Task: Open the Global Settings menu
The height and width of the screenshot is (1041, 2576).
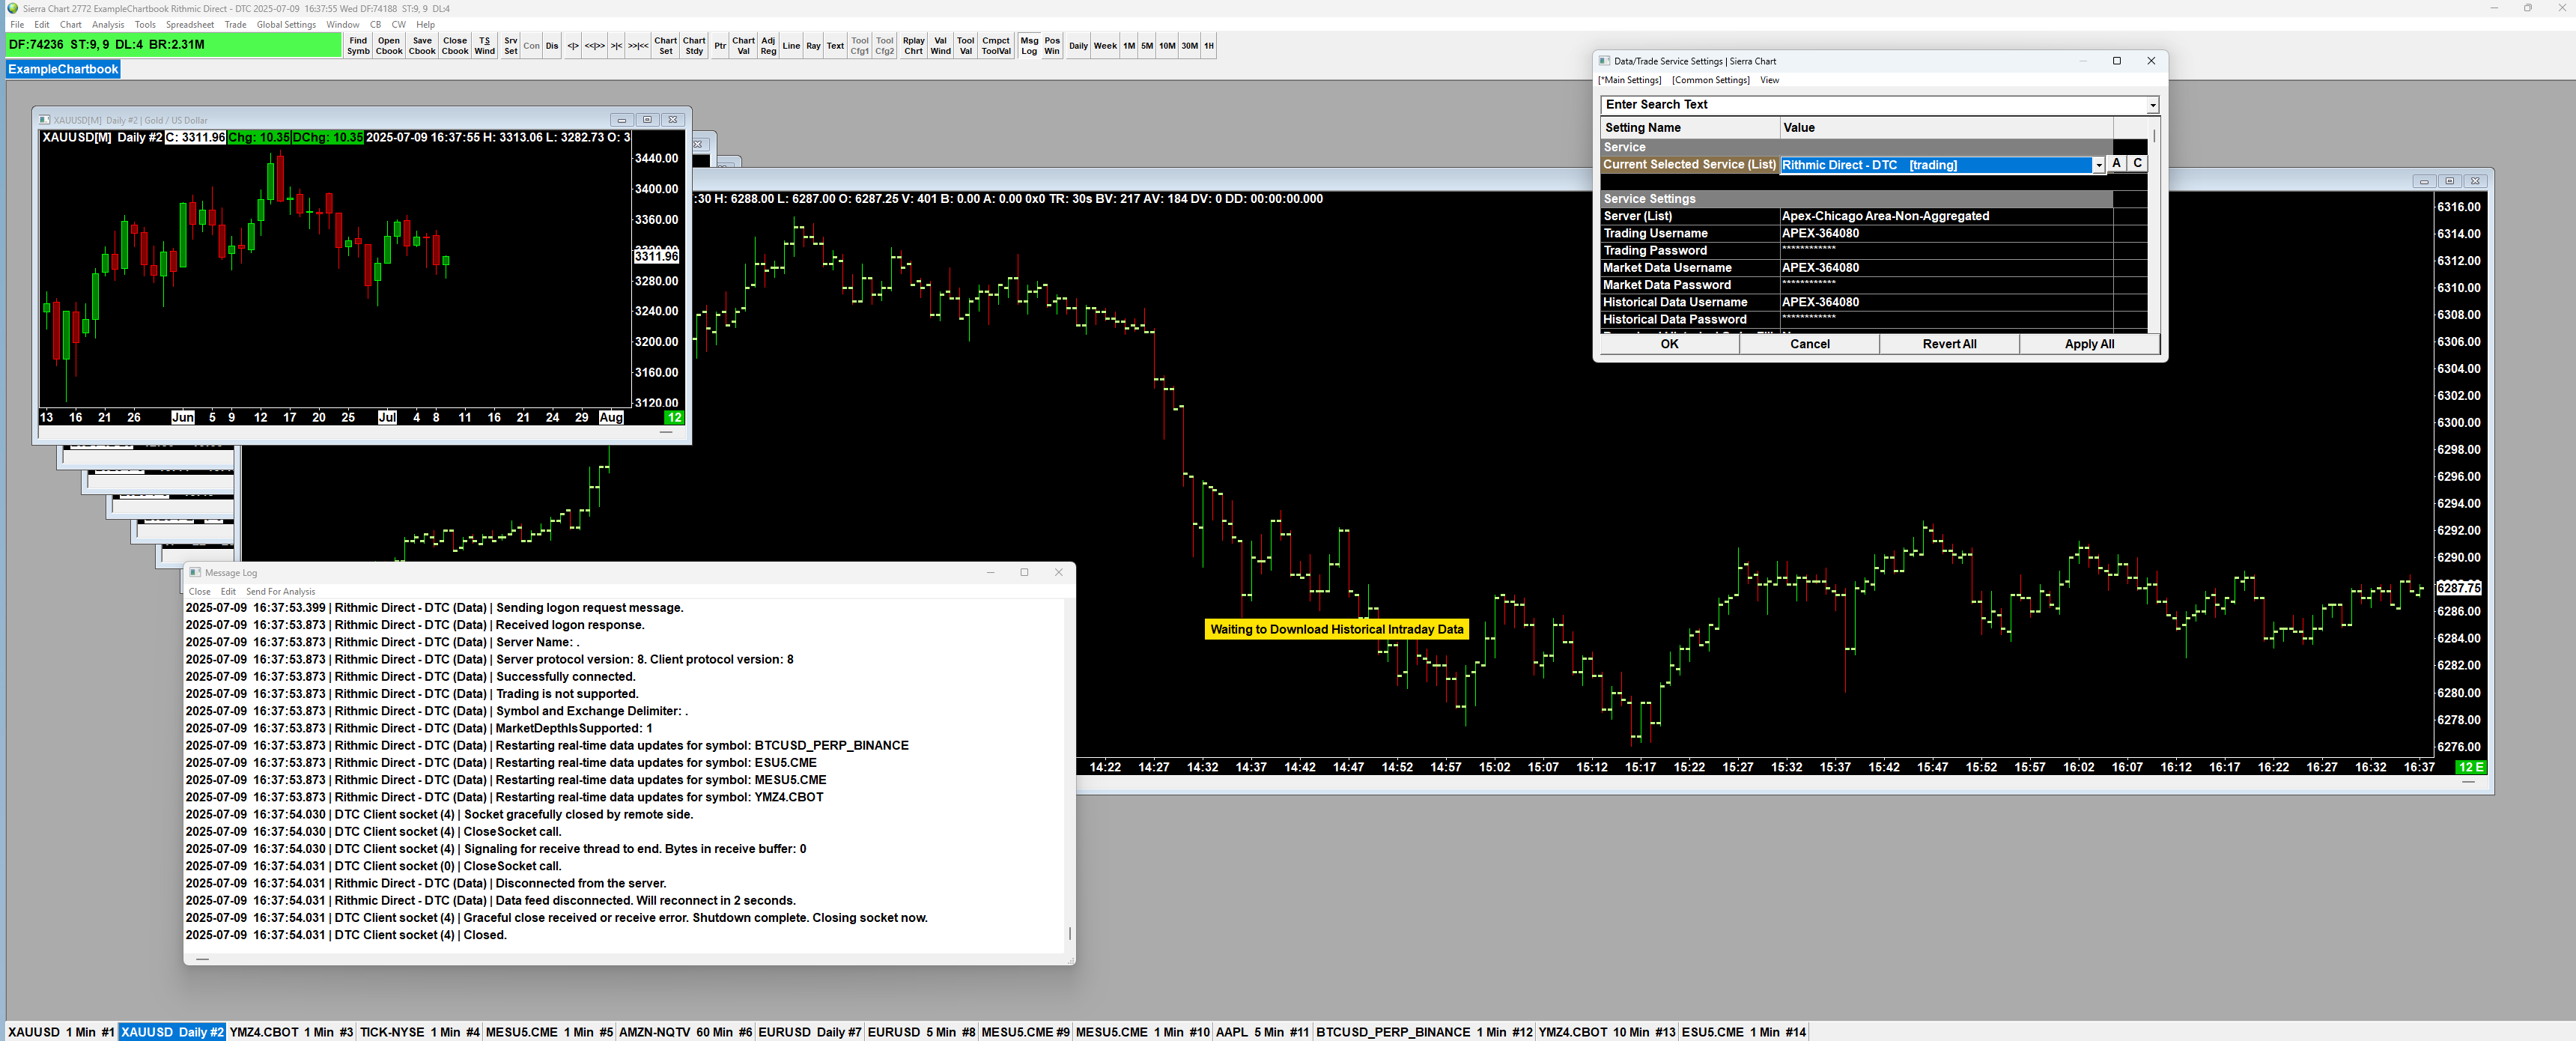Action: 286,25
